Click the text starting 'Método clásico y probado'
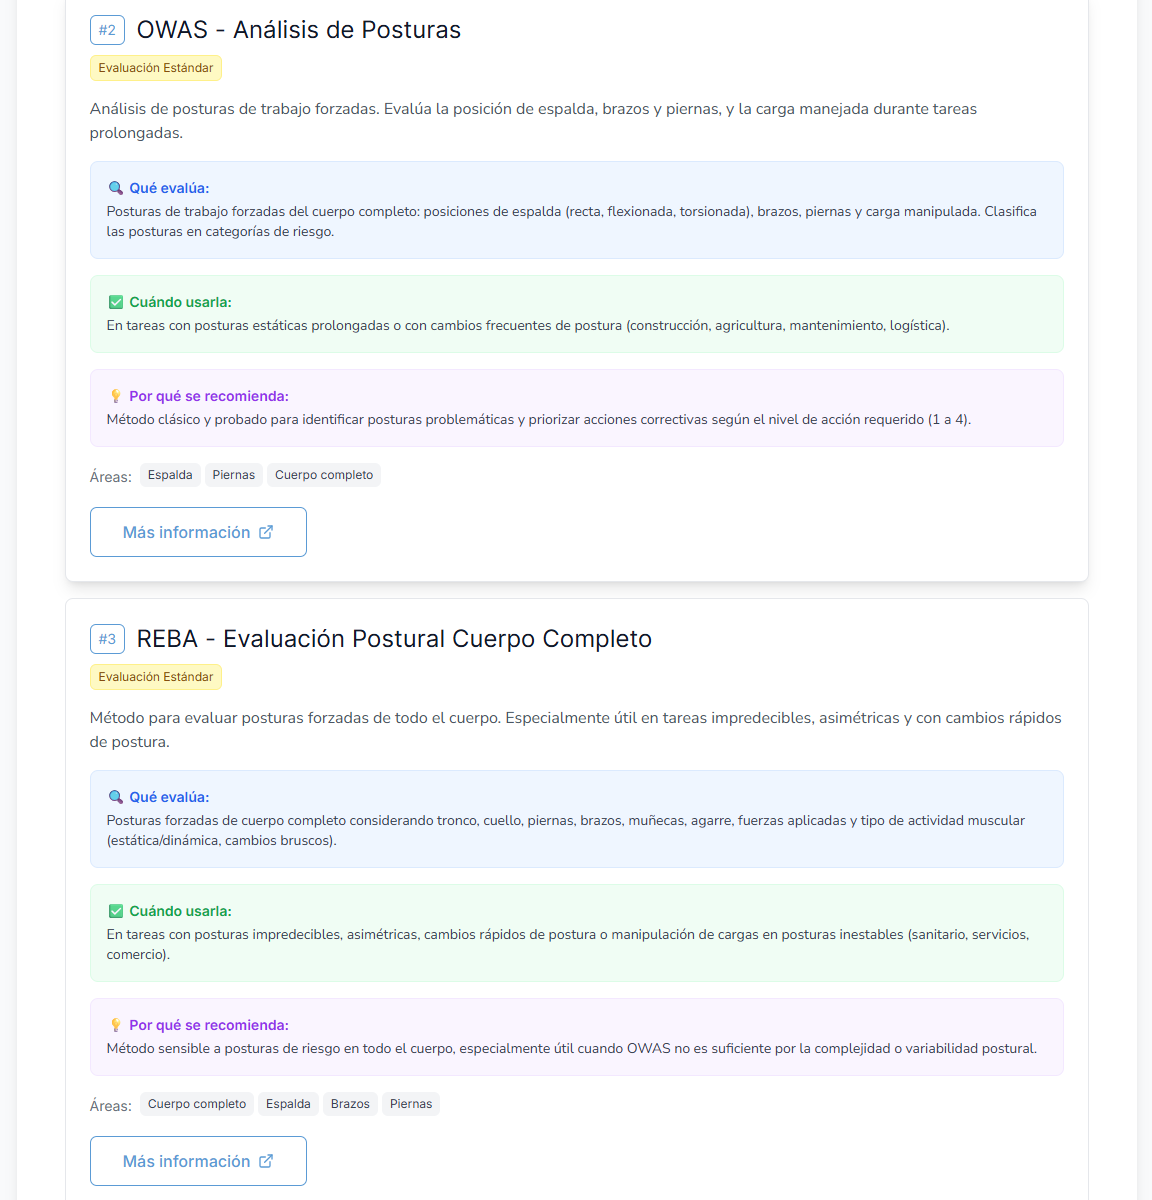The image size is (1152, 1200). 539,420
